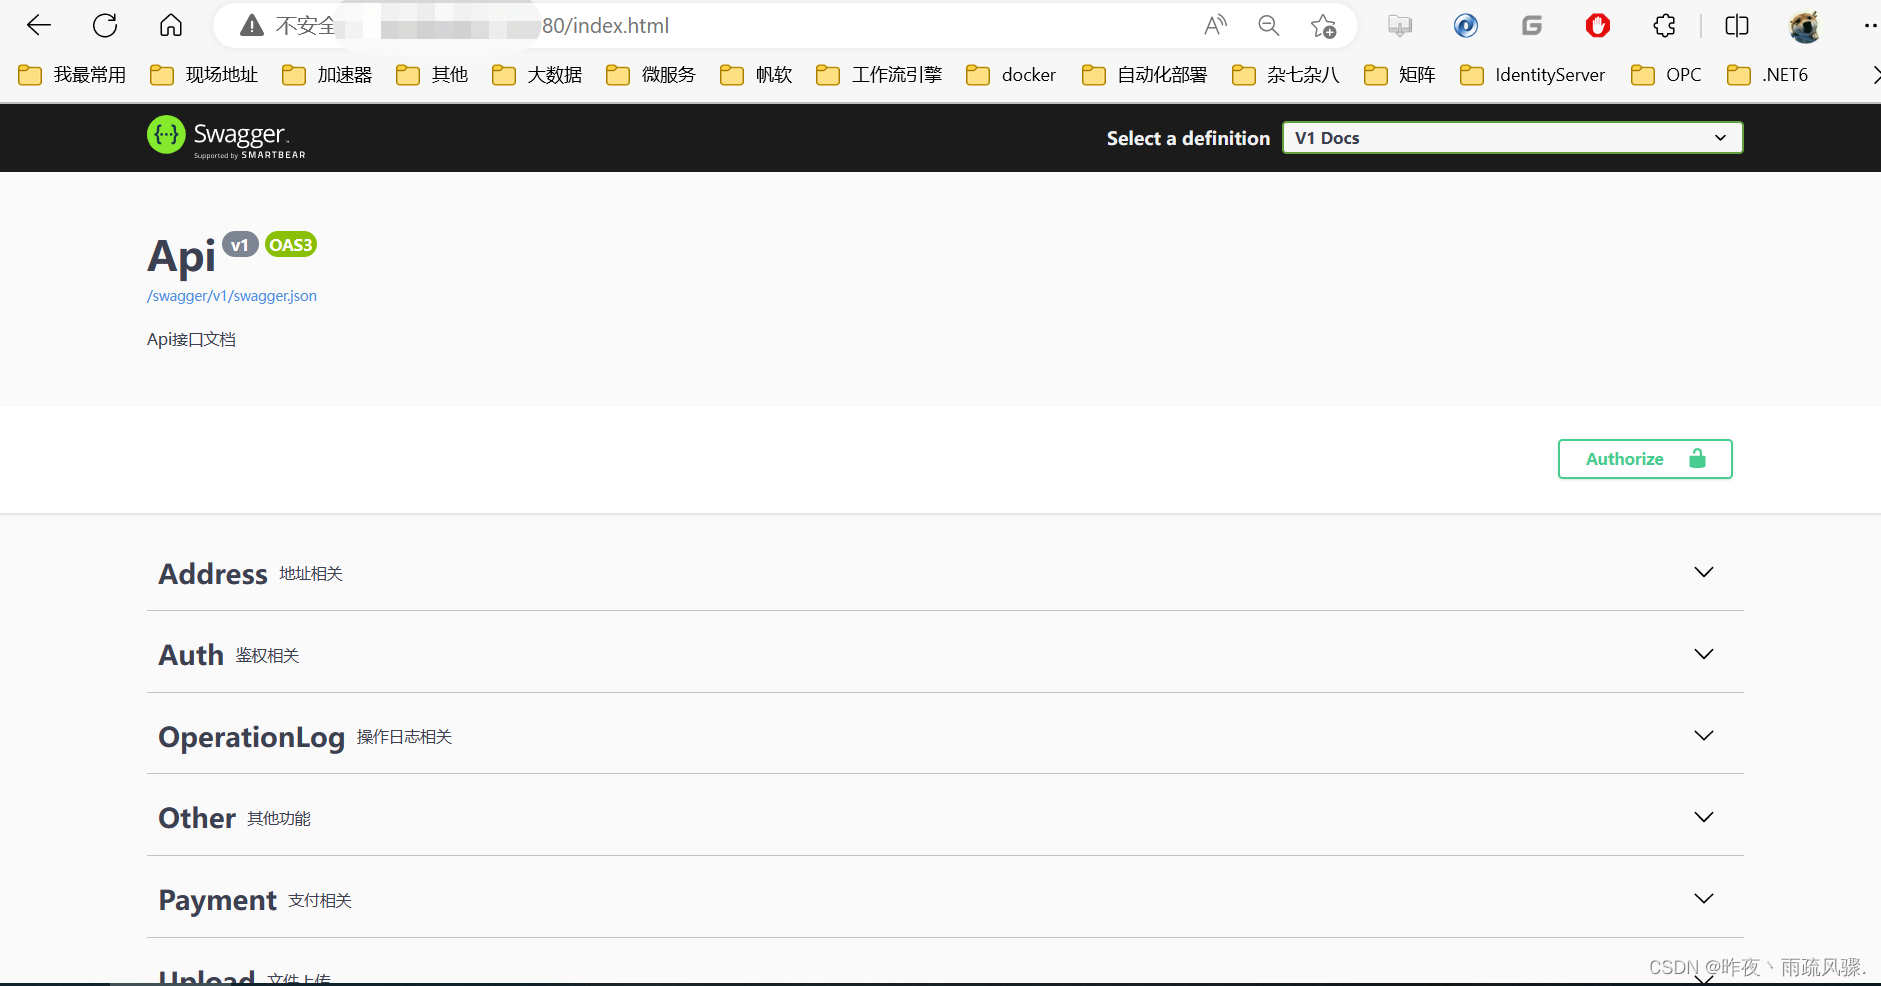The width and height of the screenshot is (1881, 986).
Task: Open the 矩阵 bookmarks folder
Action: 1400,75
